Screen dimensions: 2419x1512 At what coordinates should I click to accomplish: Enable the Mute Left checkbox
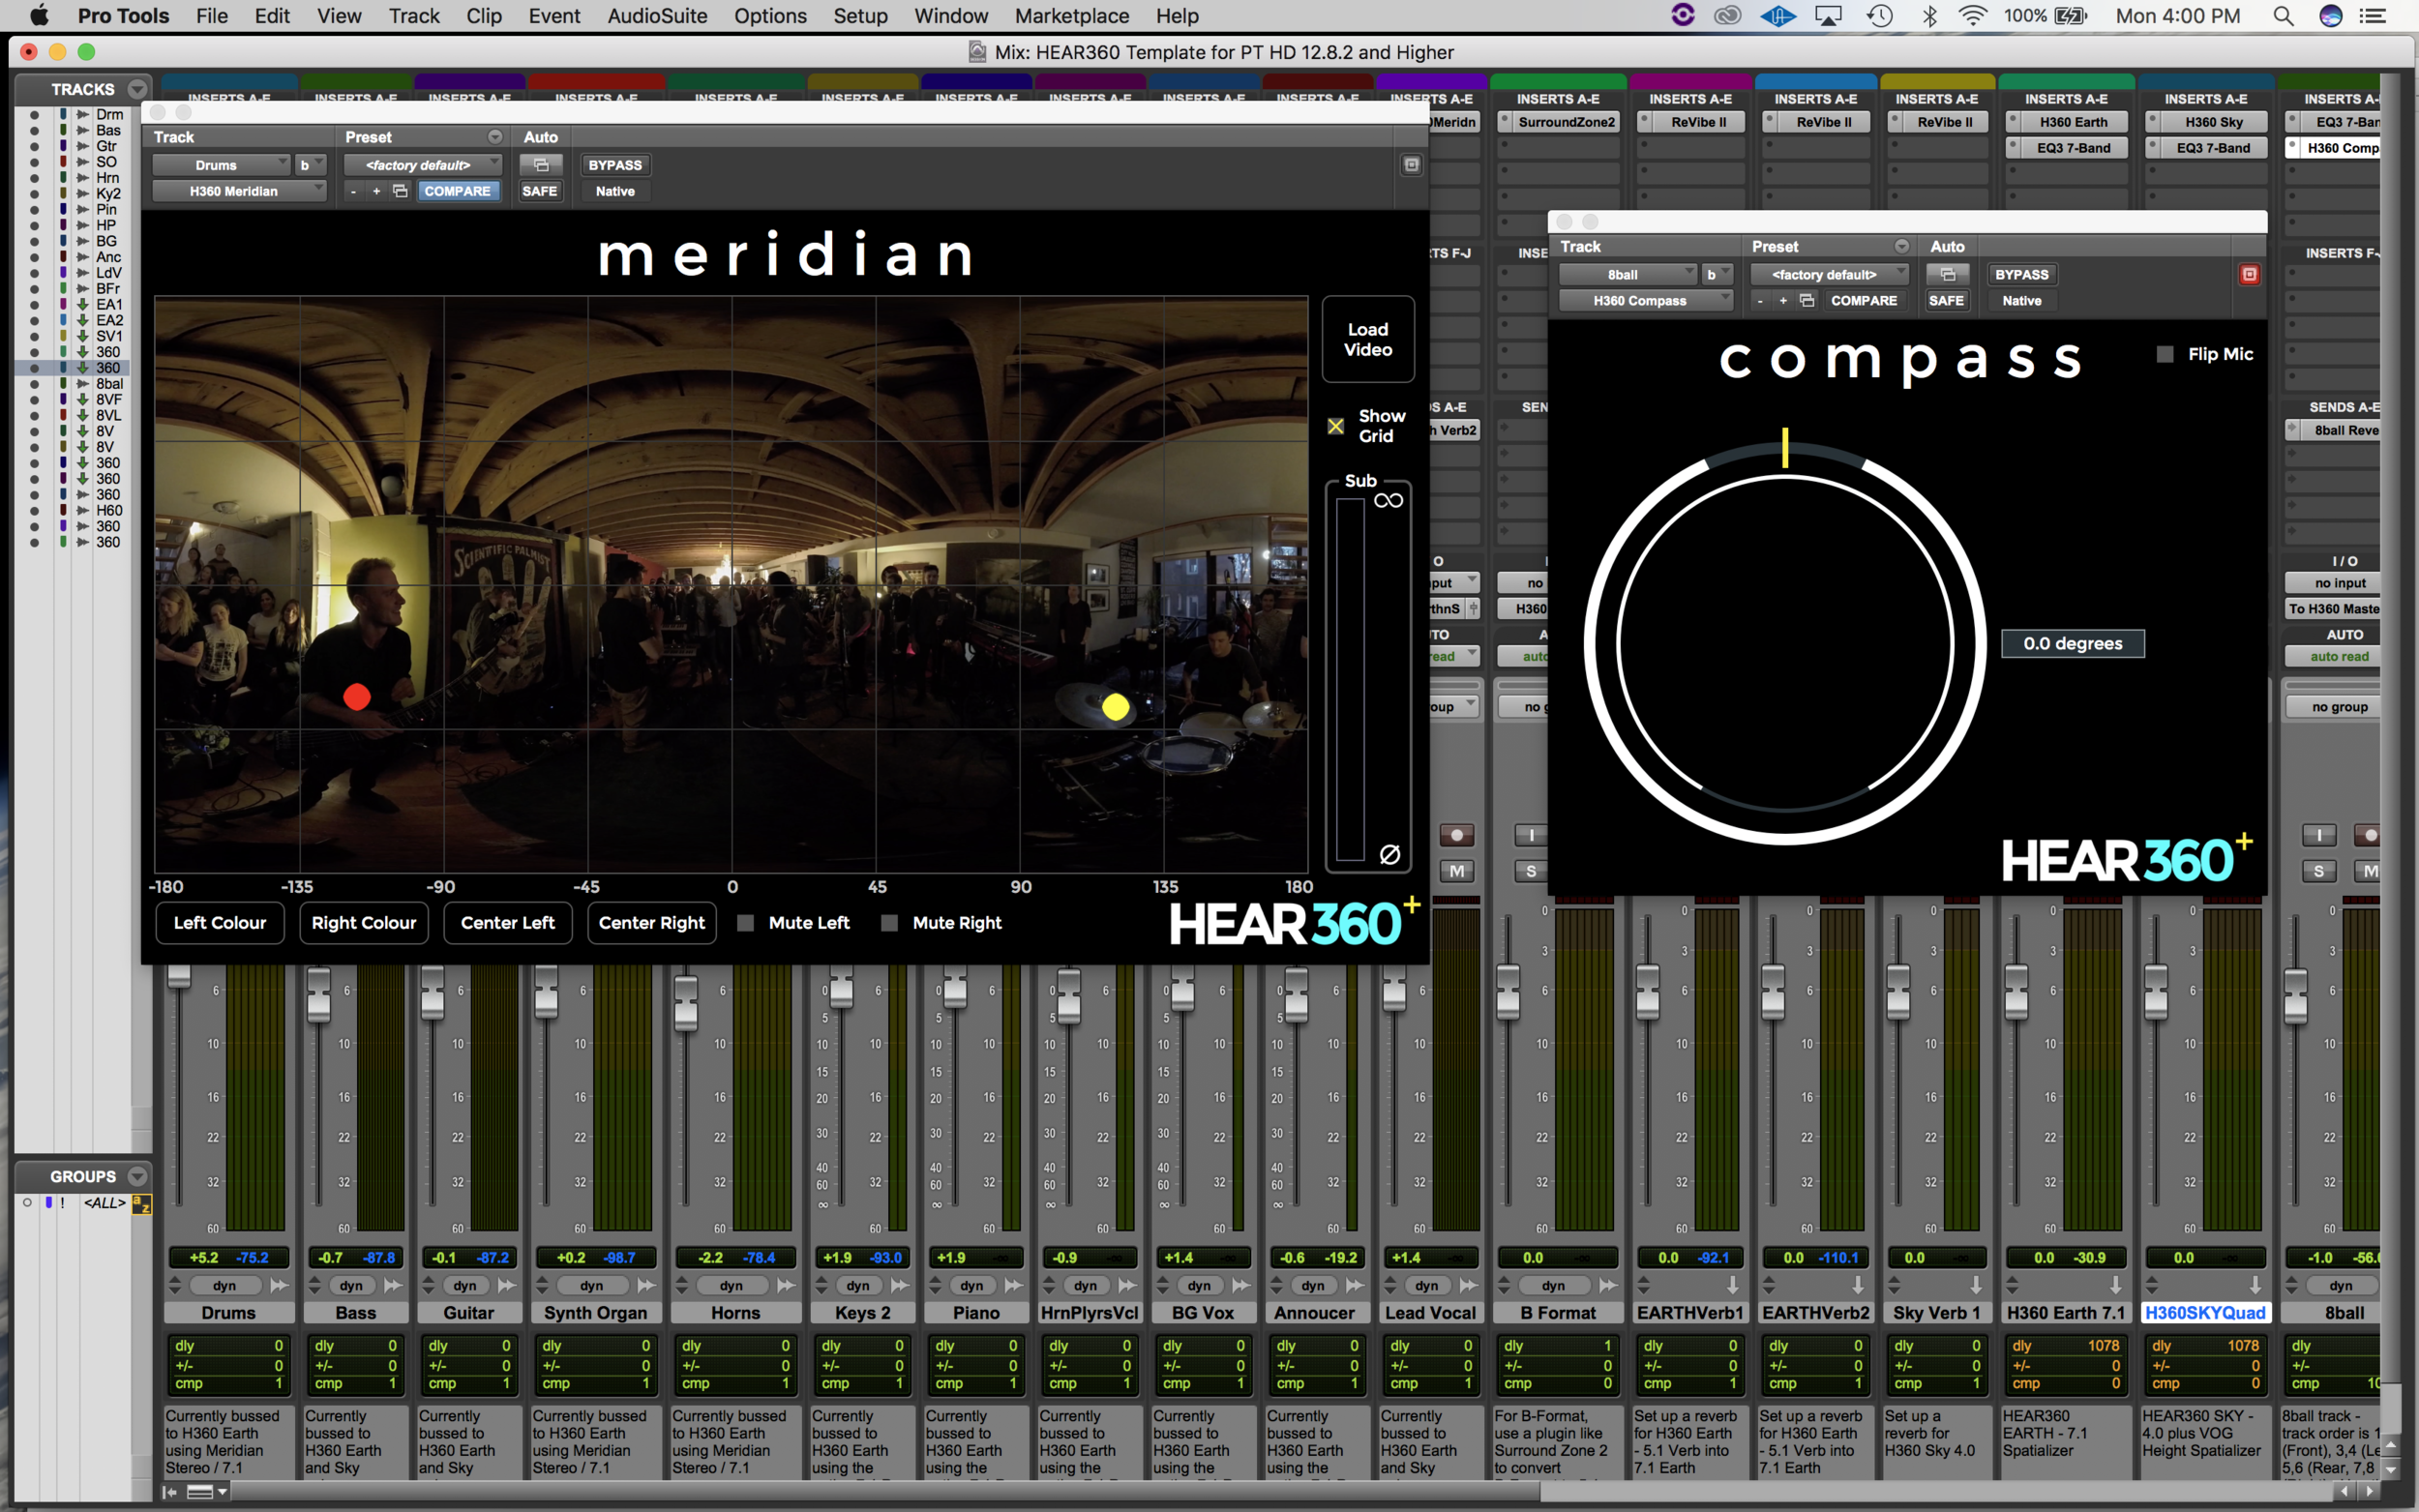[x=745, y=923]
